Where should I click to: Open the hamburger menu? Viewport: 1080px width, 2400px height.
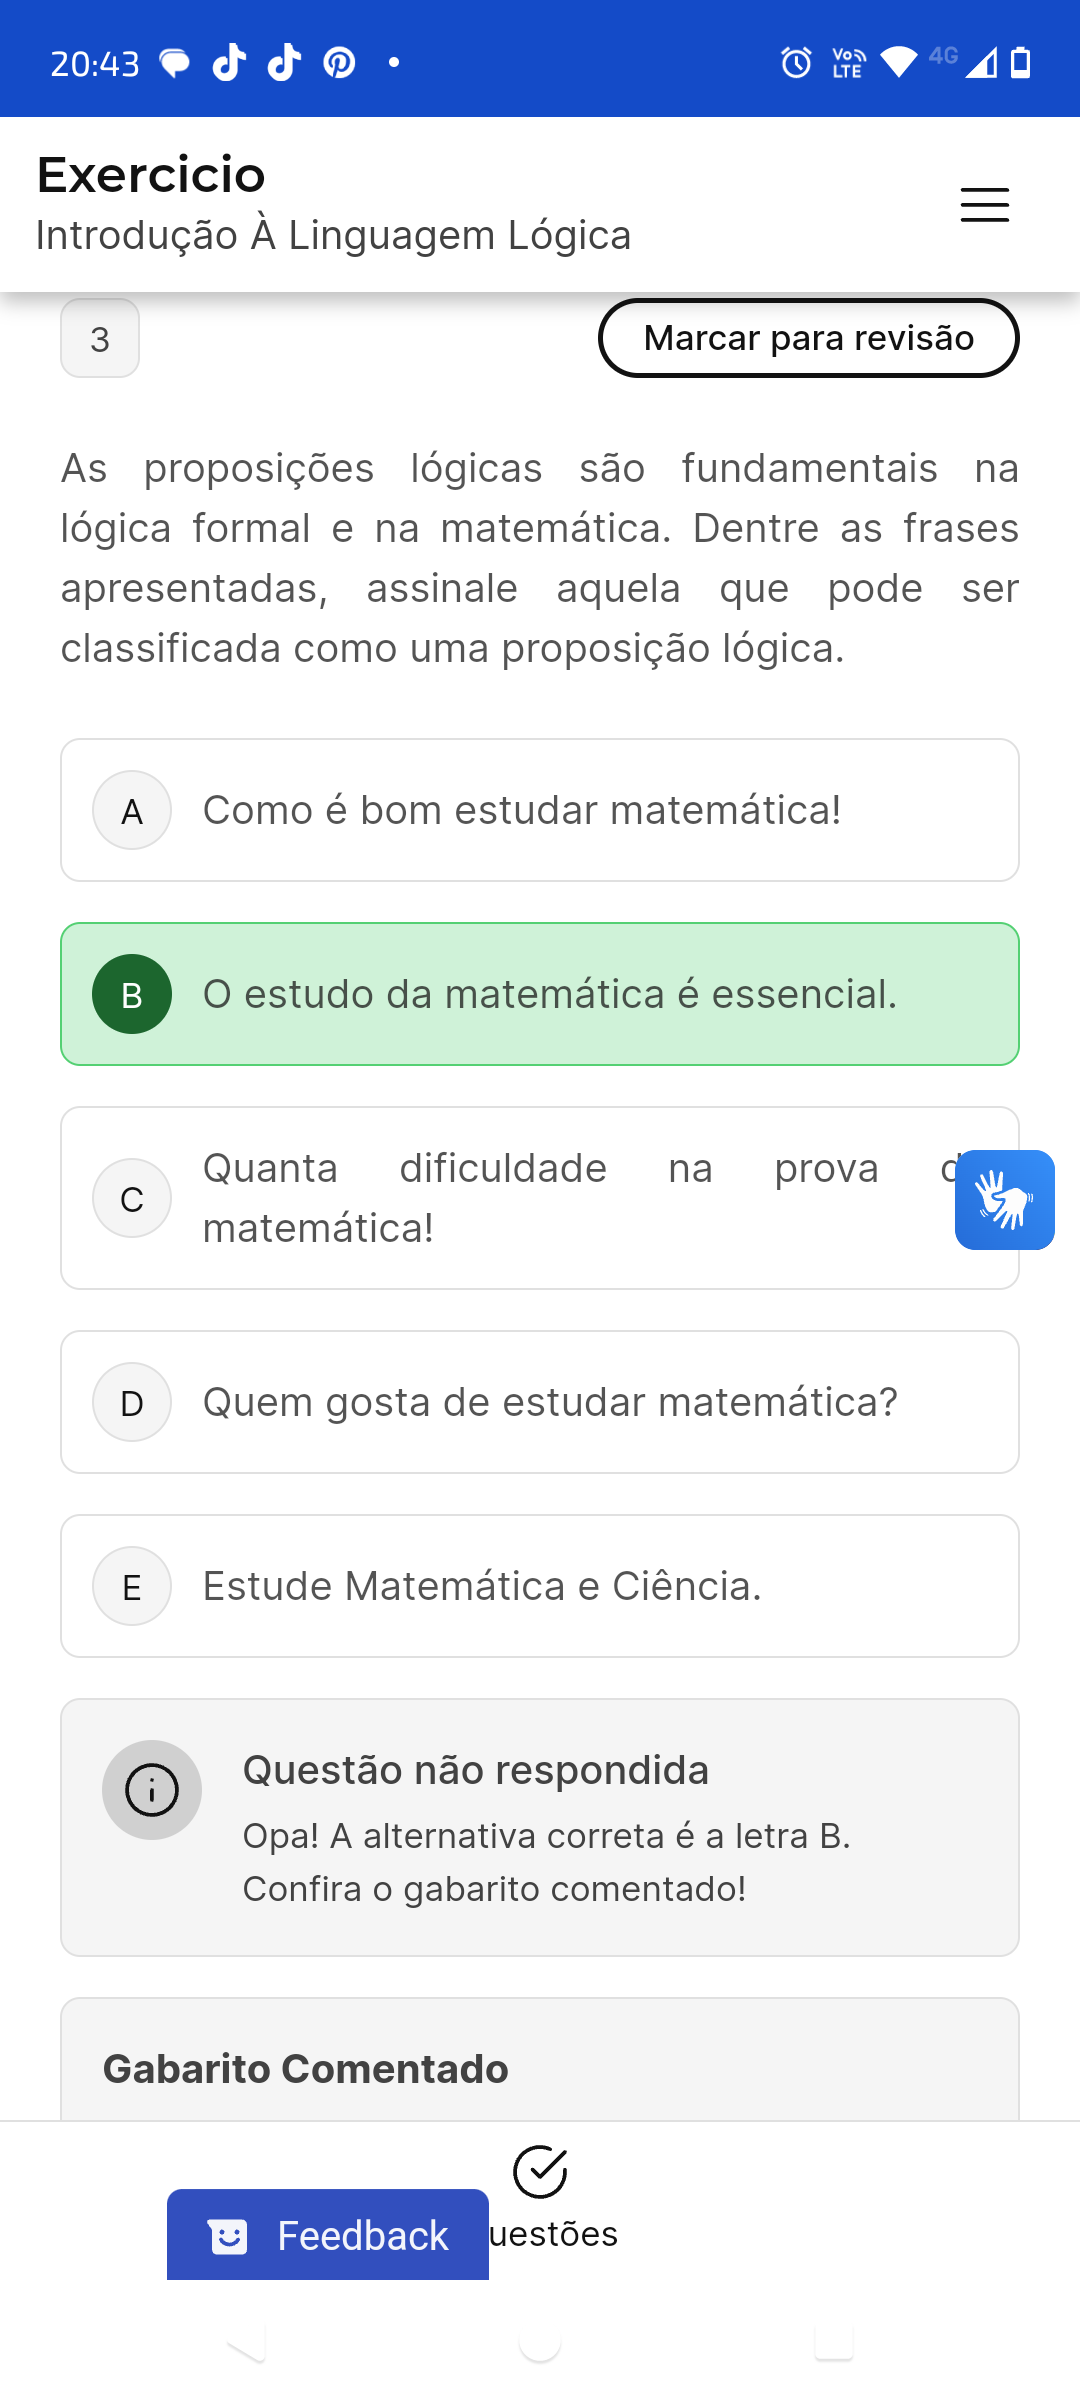(984, 204)
